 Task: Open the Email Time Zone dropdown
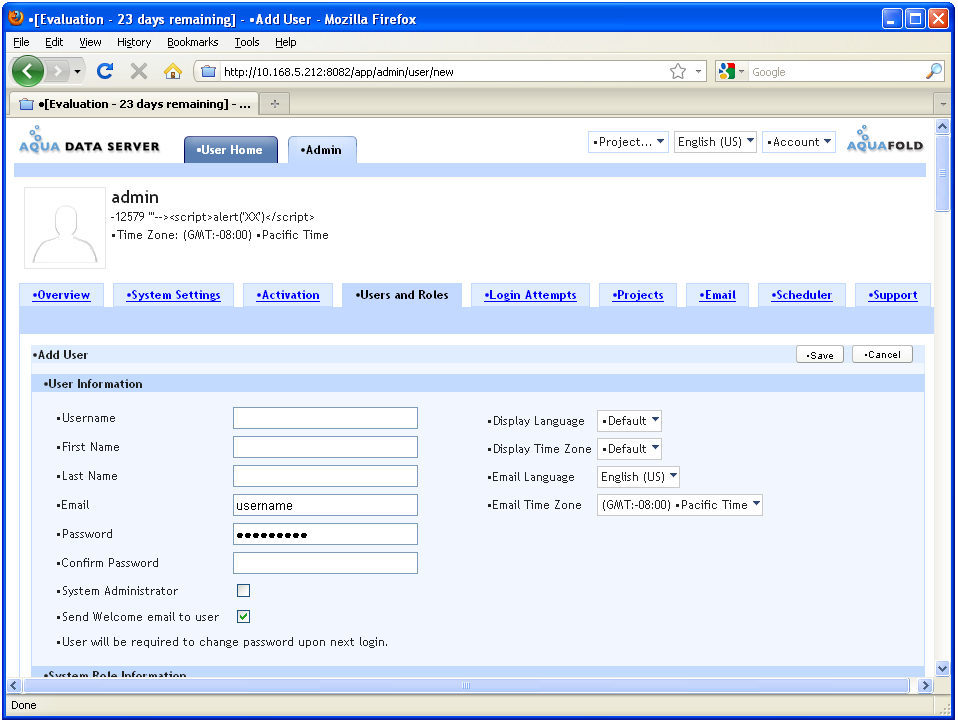[679, 505]
